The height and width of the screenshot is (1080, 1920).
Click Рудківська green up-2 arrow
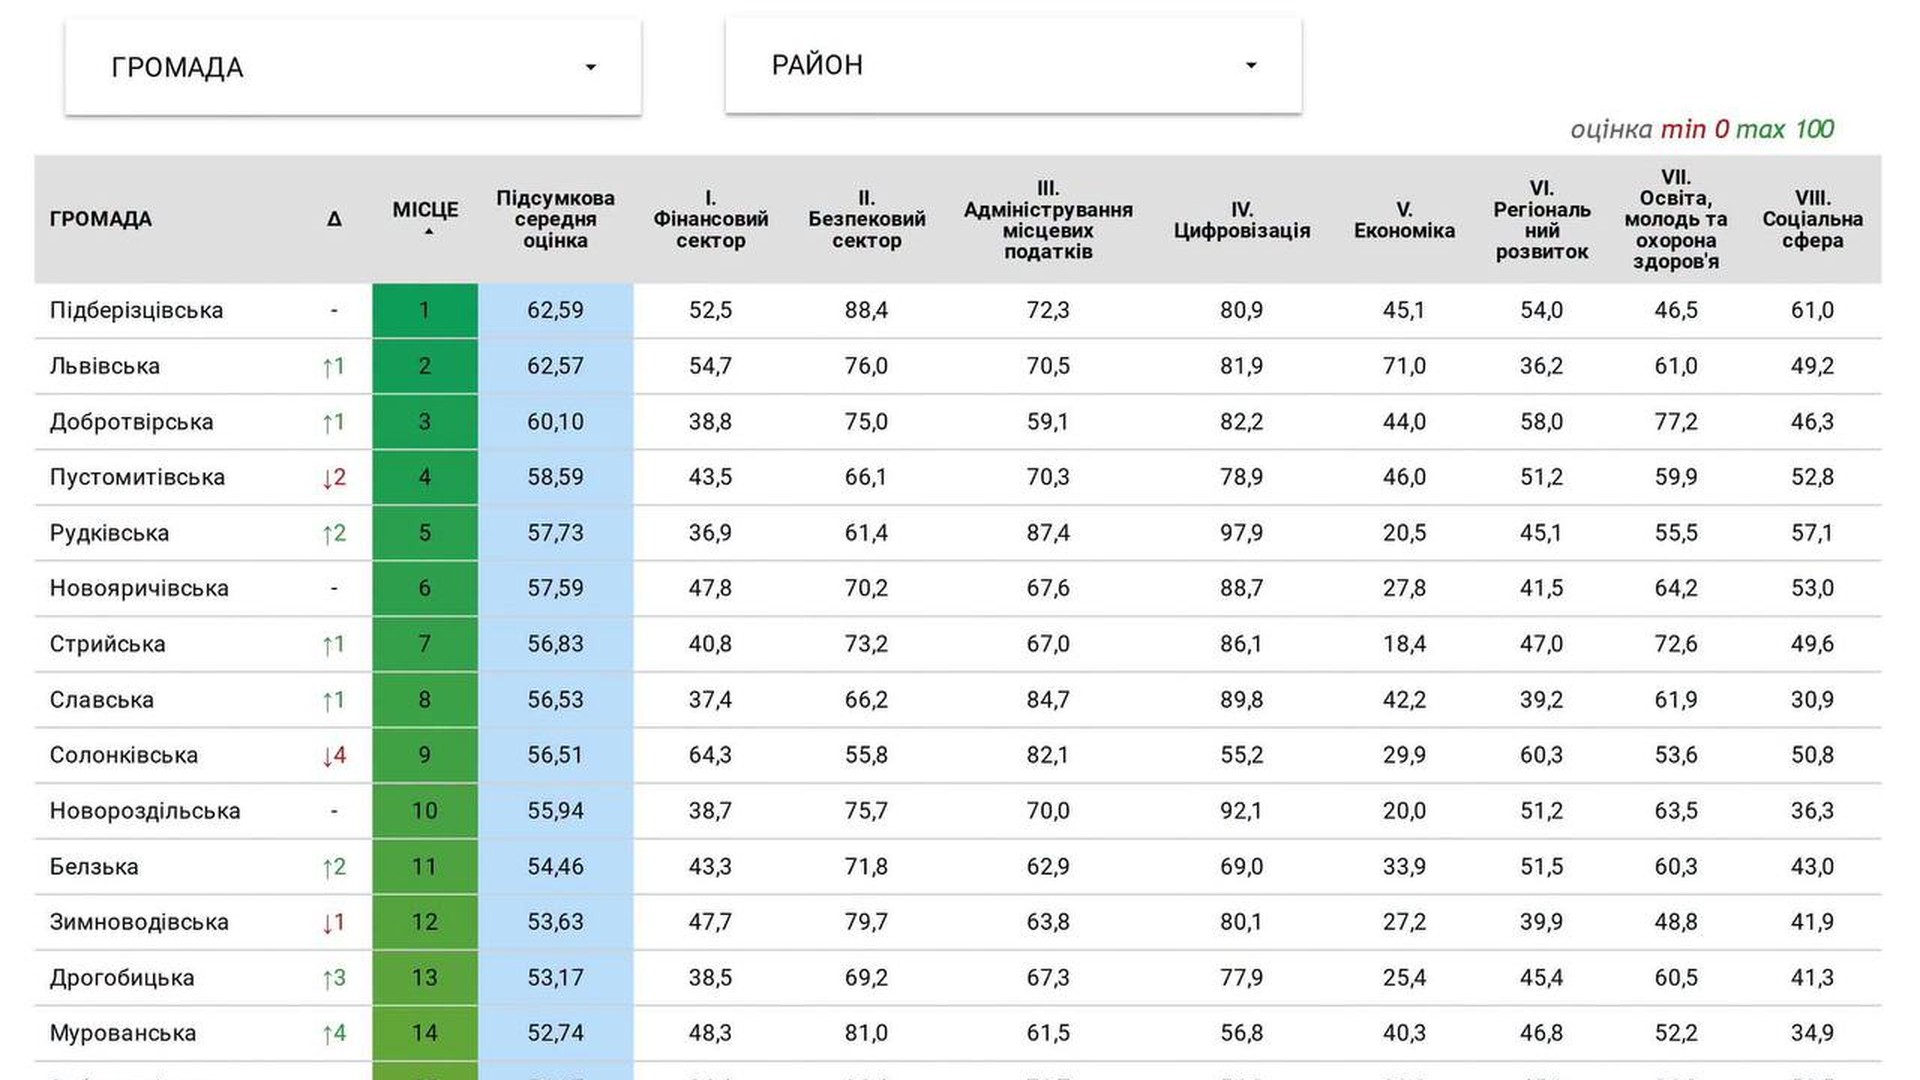(x=334, y=534)
